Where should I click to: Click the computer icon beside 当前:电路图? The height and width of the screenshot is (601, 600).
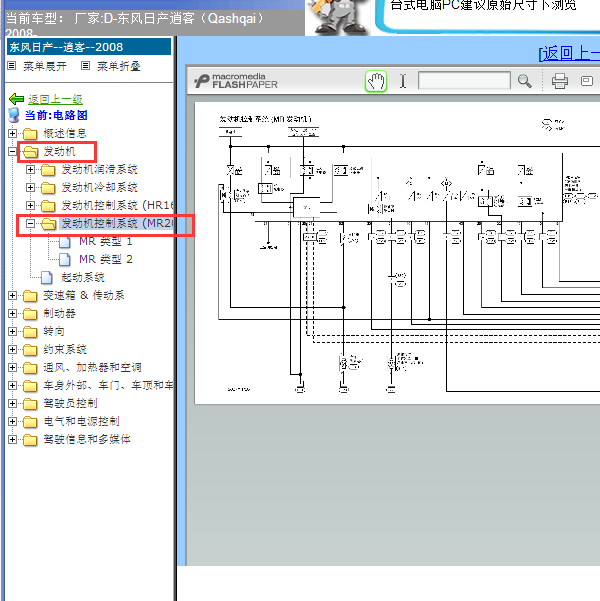click(14, 115)
